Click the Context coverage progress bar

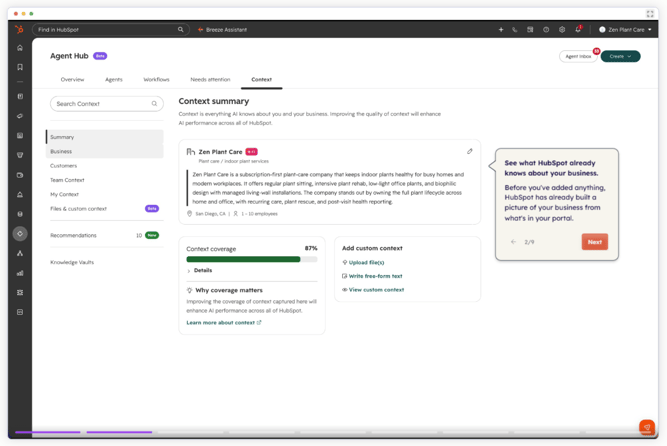coord(252,259)
